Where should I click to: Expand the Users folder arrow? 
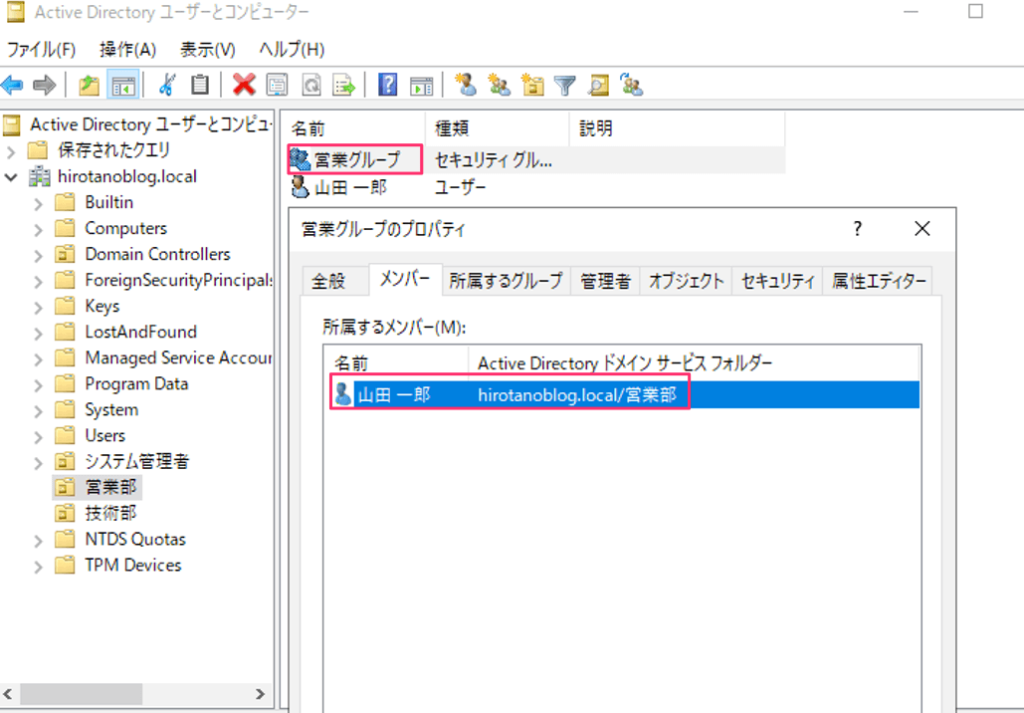(x=38, y=436)
